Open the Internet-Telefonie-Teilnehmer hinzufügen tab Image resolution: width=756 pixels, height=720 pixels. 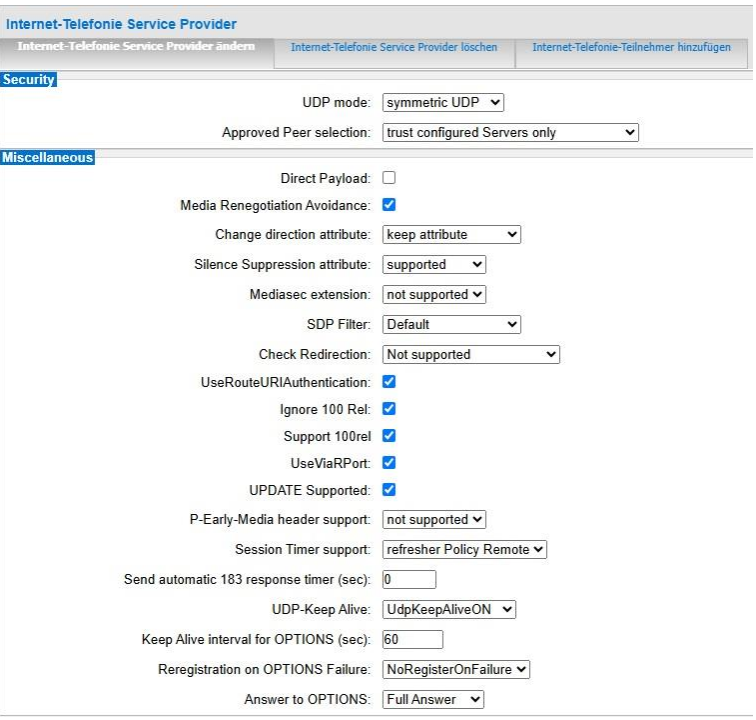(631, 48)
